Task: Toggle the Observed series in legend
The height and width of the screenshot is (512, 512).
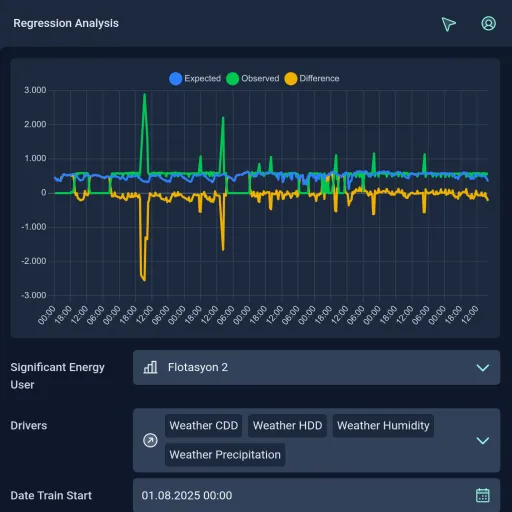Action: pyautogui.click(x=253, y=79)
